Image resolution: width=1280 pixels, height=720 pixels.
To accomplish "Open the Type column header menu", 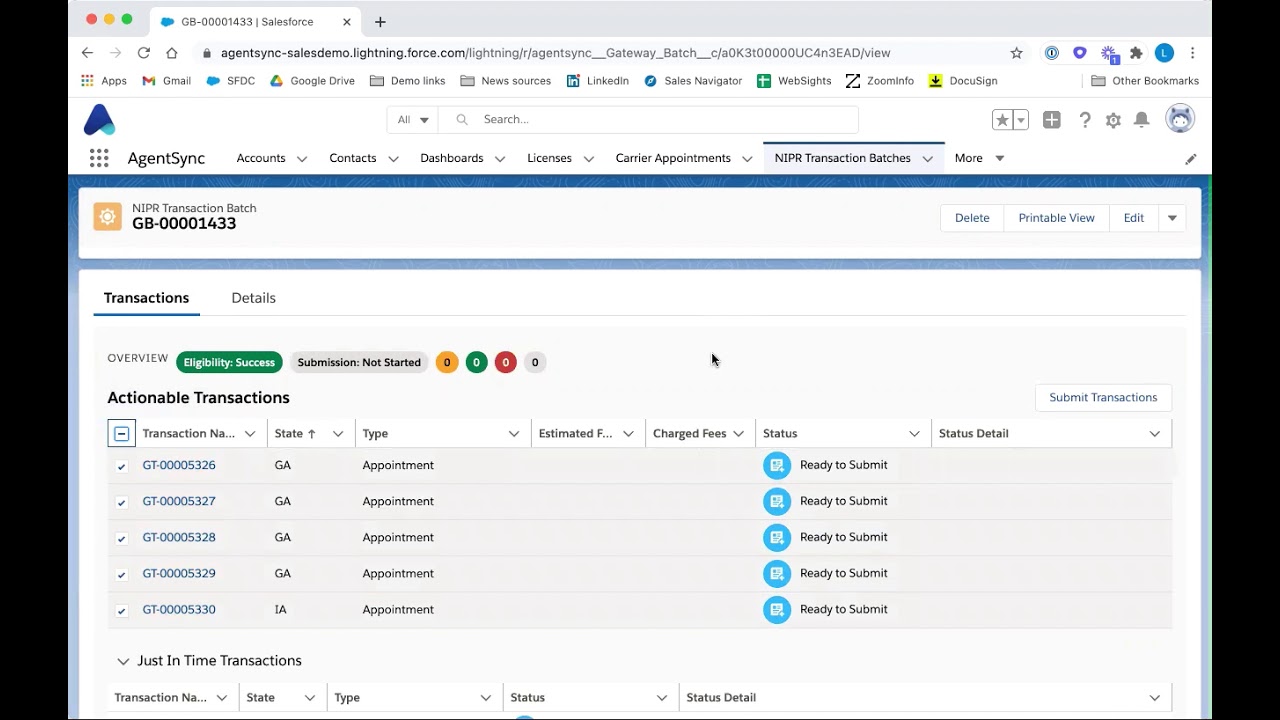I will coord(513,434).
